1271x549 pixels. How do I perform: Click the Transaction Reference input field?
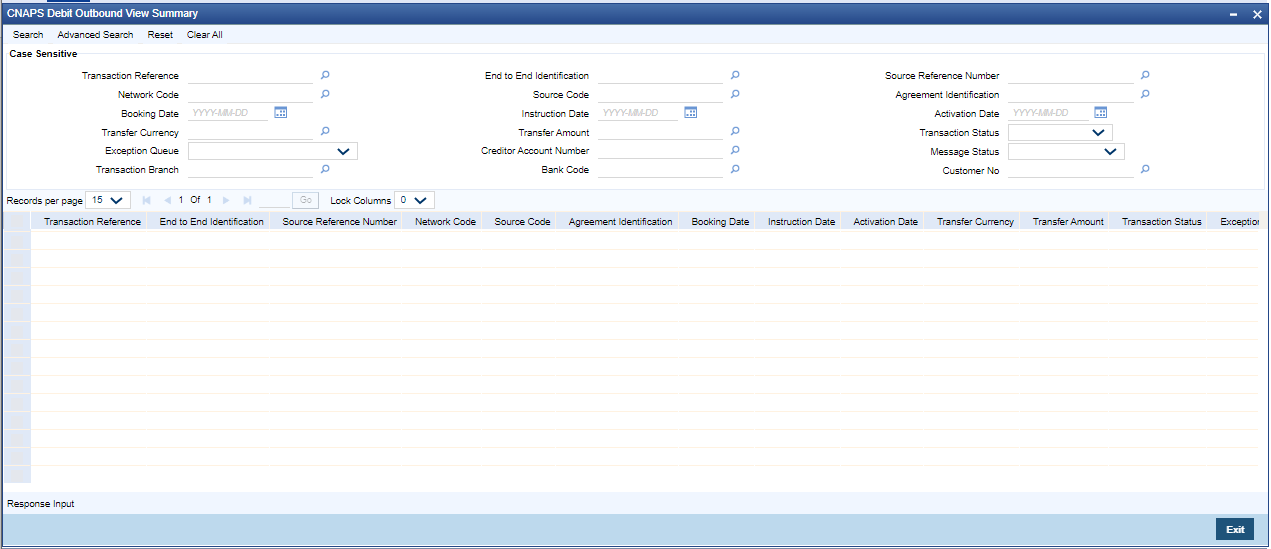pos(250,75)
